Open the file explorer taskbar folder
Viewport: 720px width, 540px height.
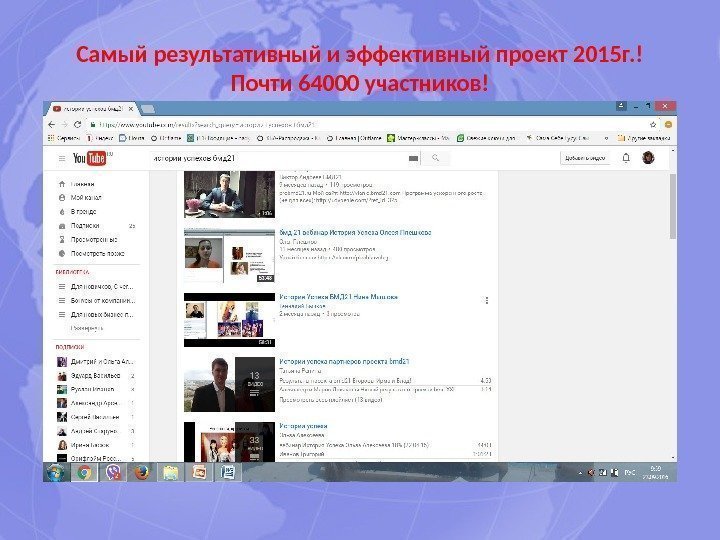pyautogui.click(x=170, y=472)
